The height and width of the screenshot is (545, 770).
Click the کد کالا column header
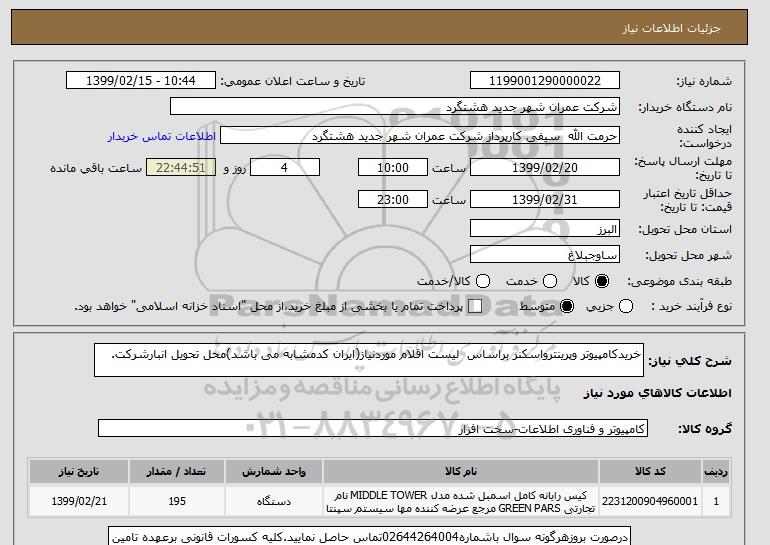click(650, 471)
